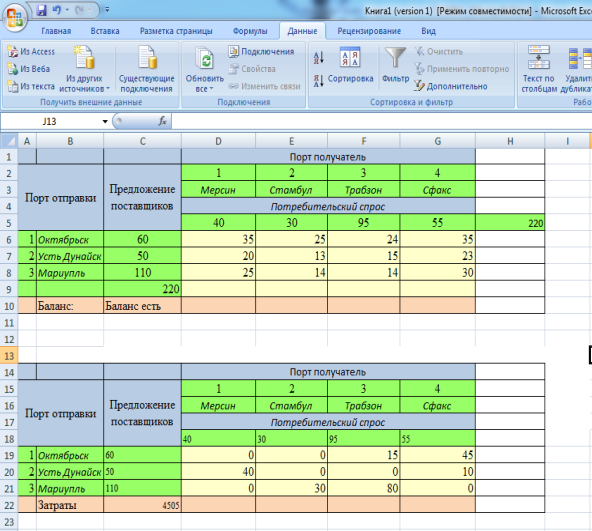Select cell E7 with value 13

[x=291, y=256]
